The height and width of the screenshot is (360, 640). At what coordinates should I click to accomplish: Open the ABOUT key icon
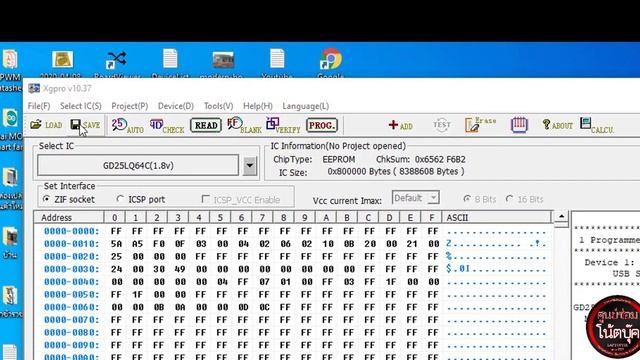[557, 125]
